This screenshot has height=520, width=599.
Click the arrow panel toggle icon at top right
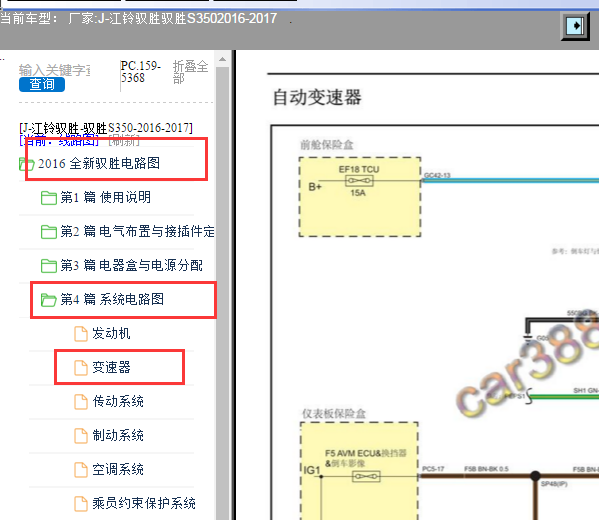coord(576,26)
